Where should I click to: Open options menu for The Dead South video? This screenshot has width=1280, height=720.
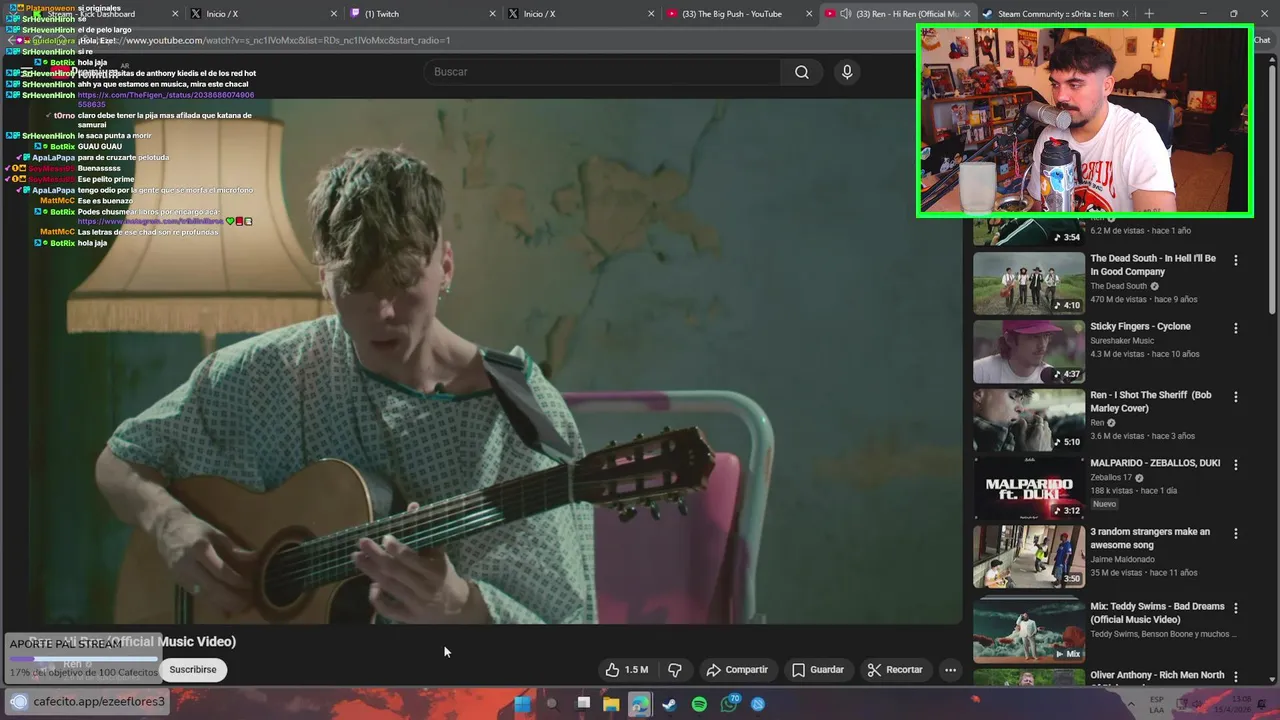click(x=1235, y=260)
